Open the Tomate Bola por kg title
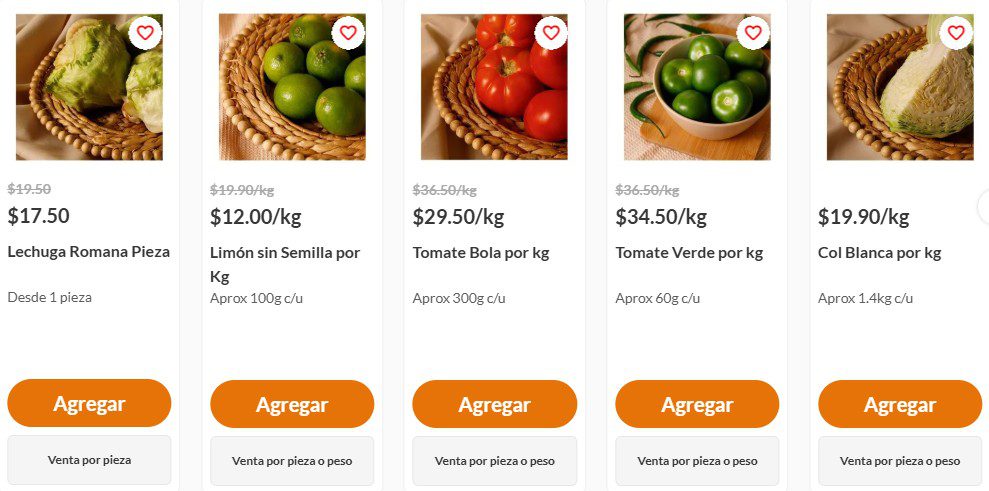The height and width of the screenshot is (491, 989). pyautogui.click(x=481, y=253)
